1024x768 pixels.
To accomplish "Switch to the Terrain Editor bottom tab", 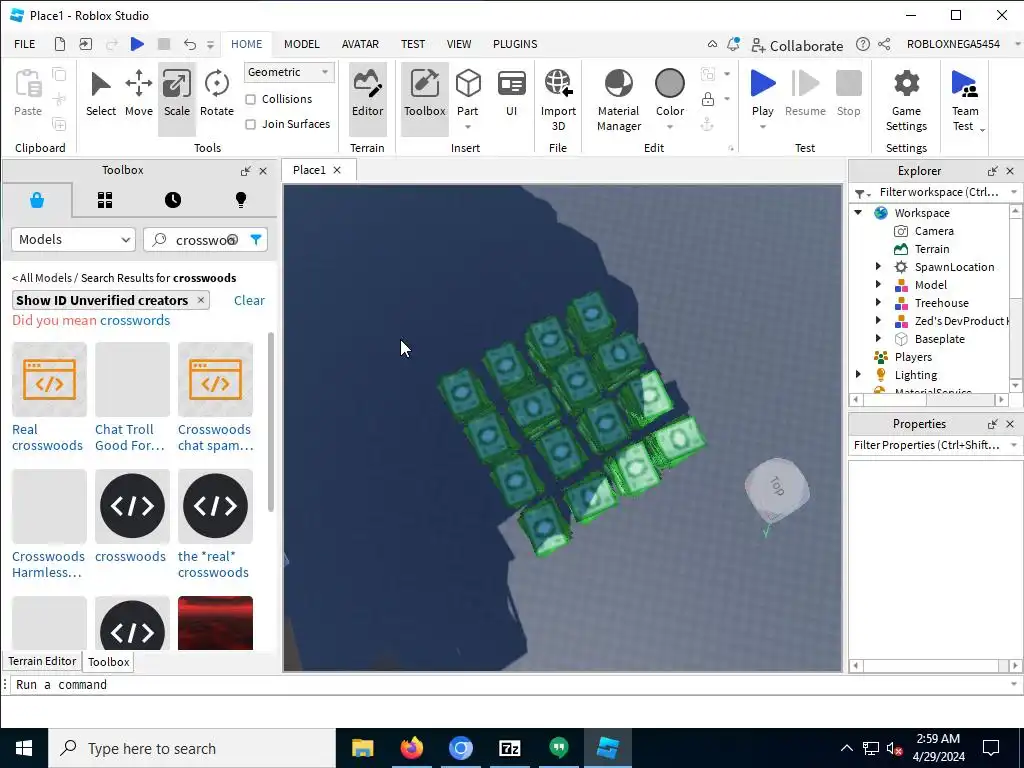I will coord(42,661).
